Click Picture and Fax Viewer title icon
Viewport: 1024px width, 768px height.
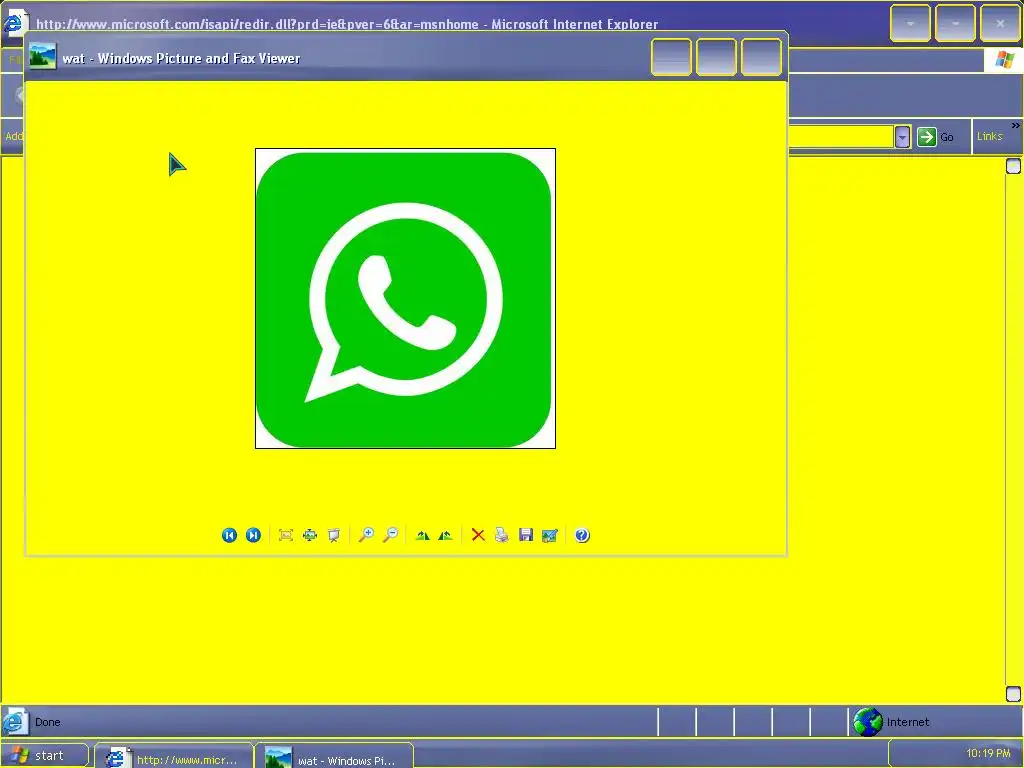click(42, 57)
